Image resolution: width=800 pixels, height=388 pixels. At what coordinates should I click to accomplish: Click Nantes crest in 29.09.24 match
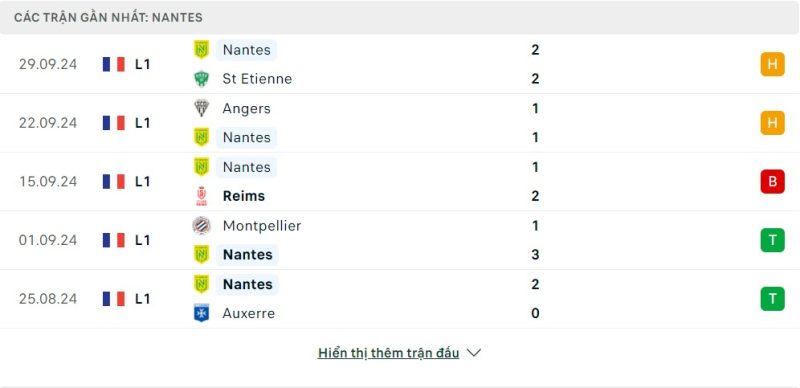pos(201,50)
